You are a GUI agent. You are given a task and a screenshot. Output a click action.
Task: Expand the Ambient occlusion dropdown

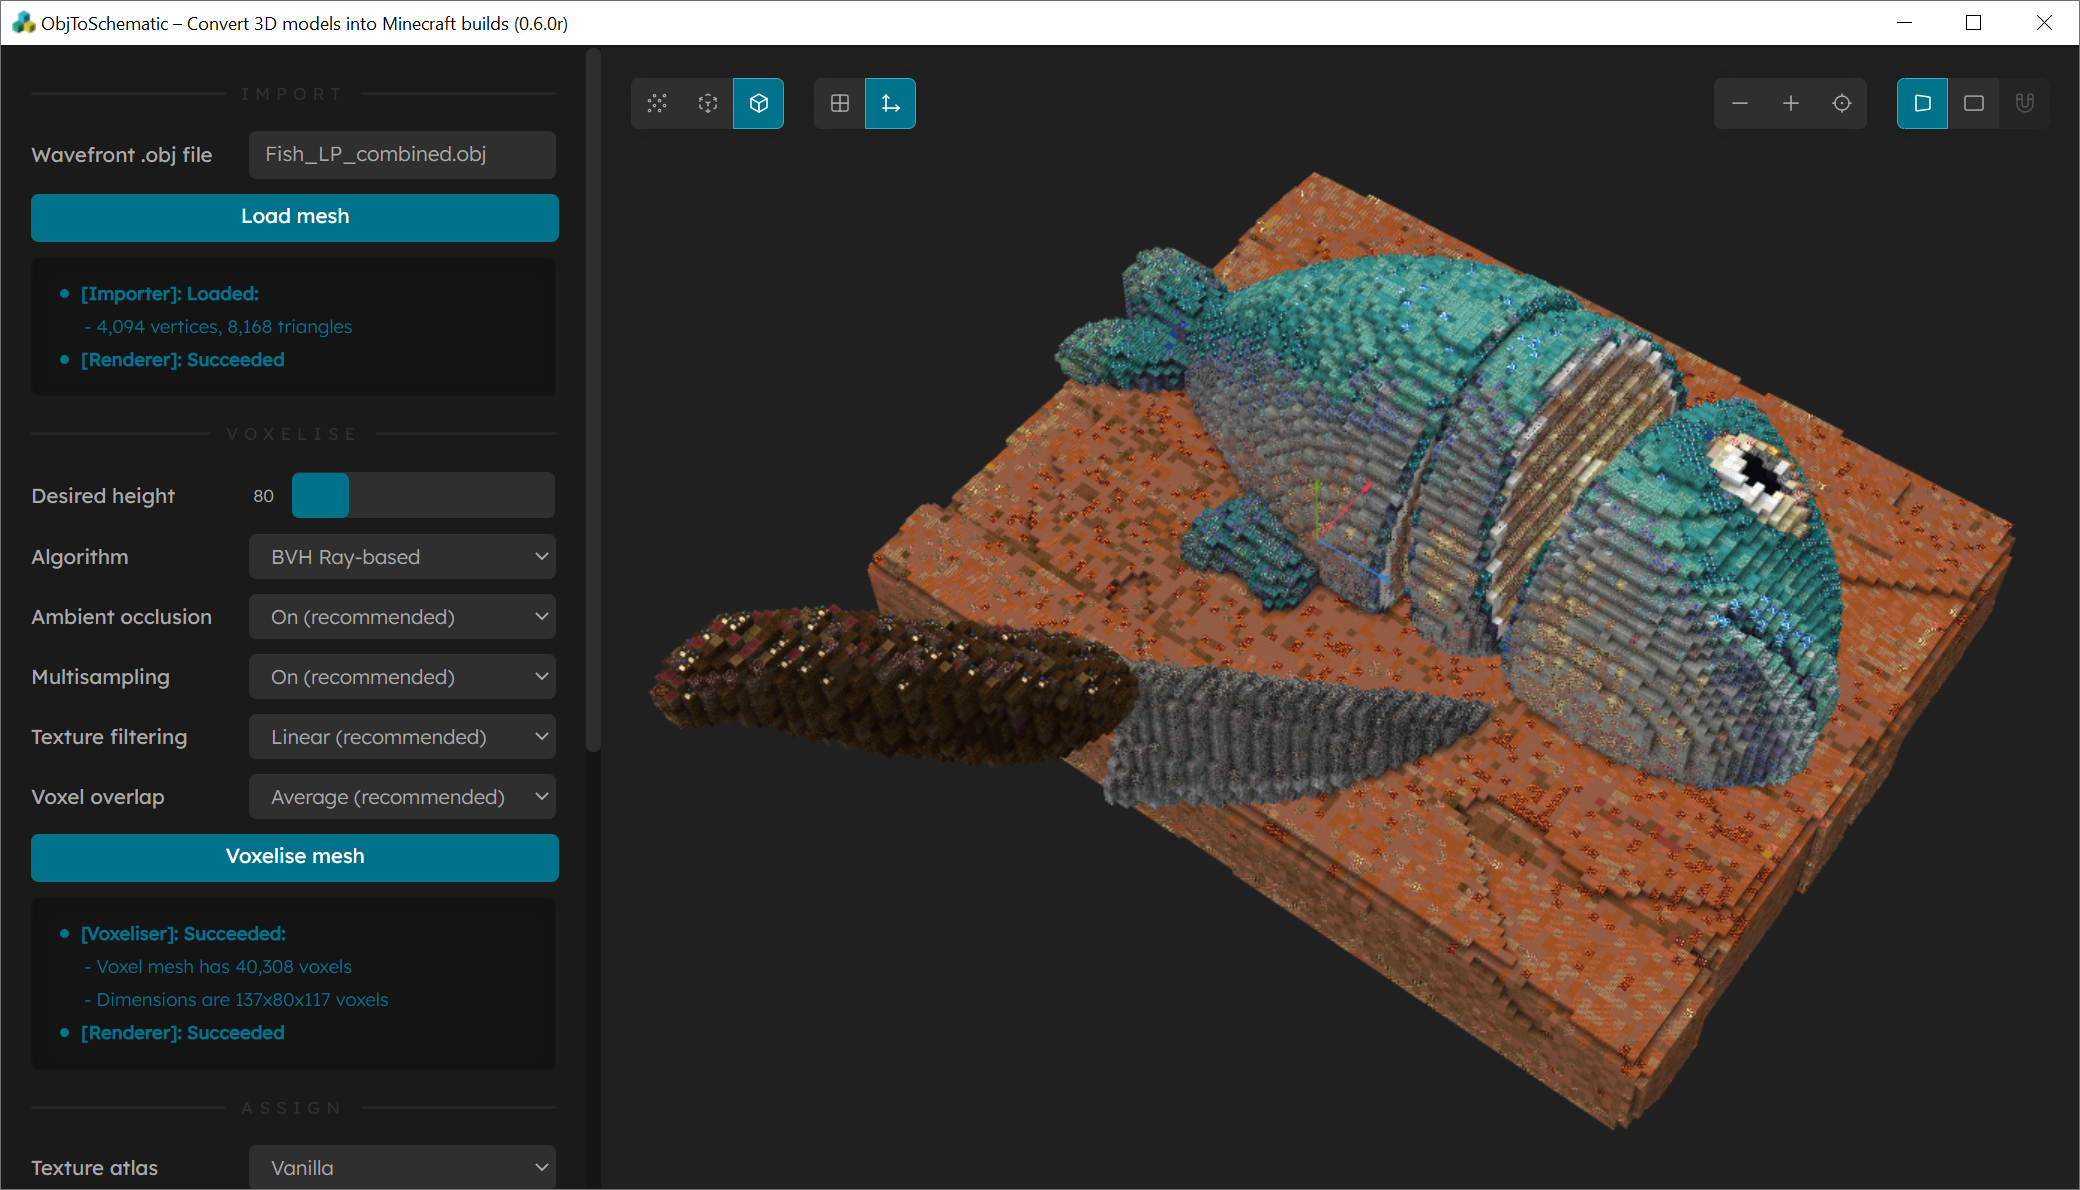pos(402,617)
